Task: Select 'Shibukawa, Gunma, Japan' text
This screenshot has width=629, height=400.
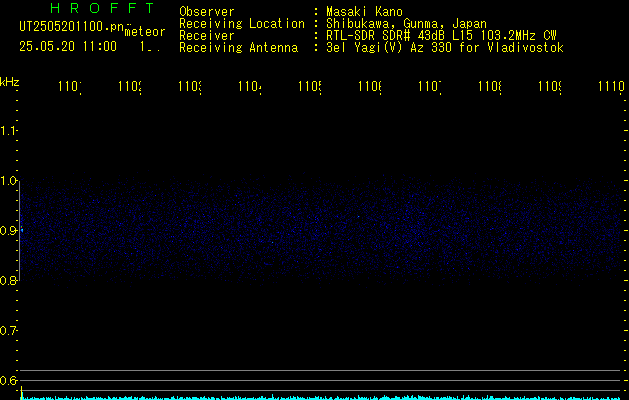Action: coord(406,24)
